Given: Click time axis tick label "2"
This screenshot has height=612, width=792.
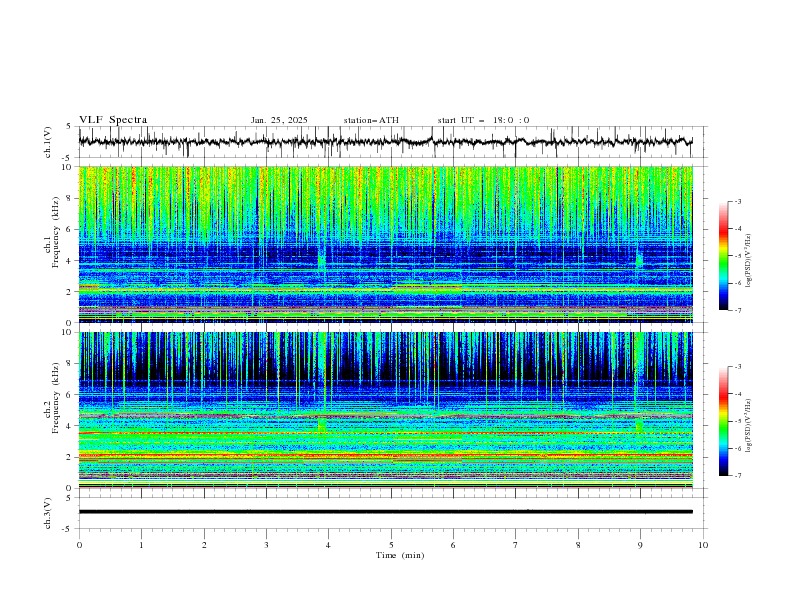Looking at the screenshot, I should pyautogui.click(x=204, y=545).
